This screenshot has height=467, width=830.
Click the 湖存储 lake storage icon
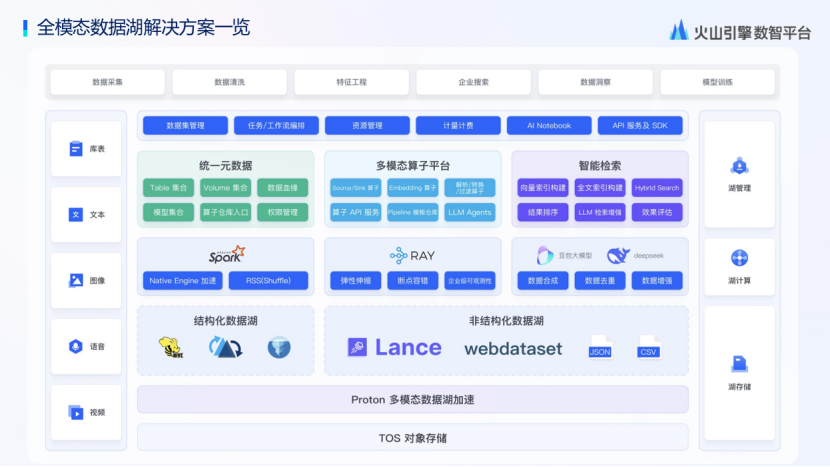point(739,364)
